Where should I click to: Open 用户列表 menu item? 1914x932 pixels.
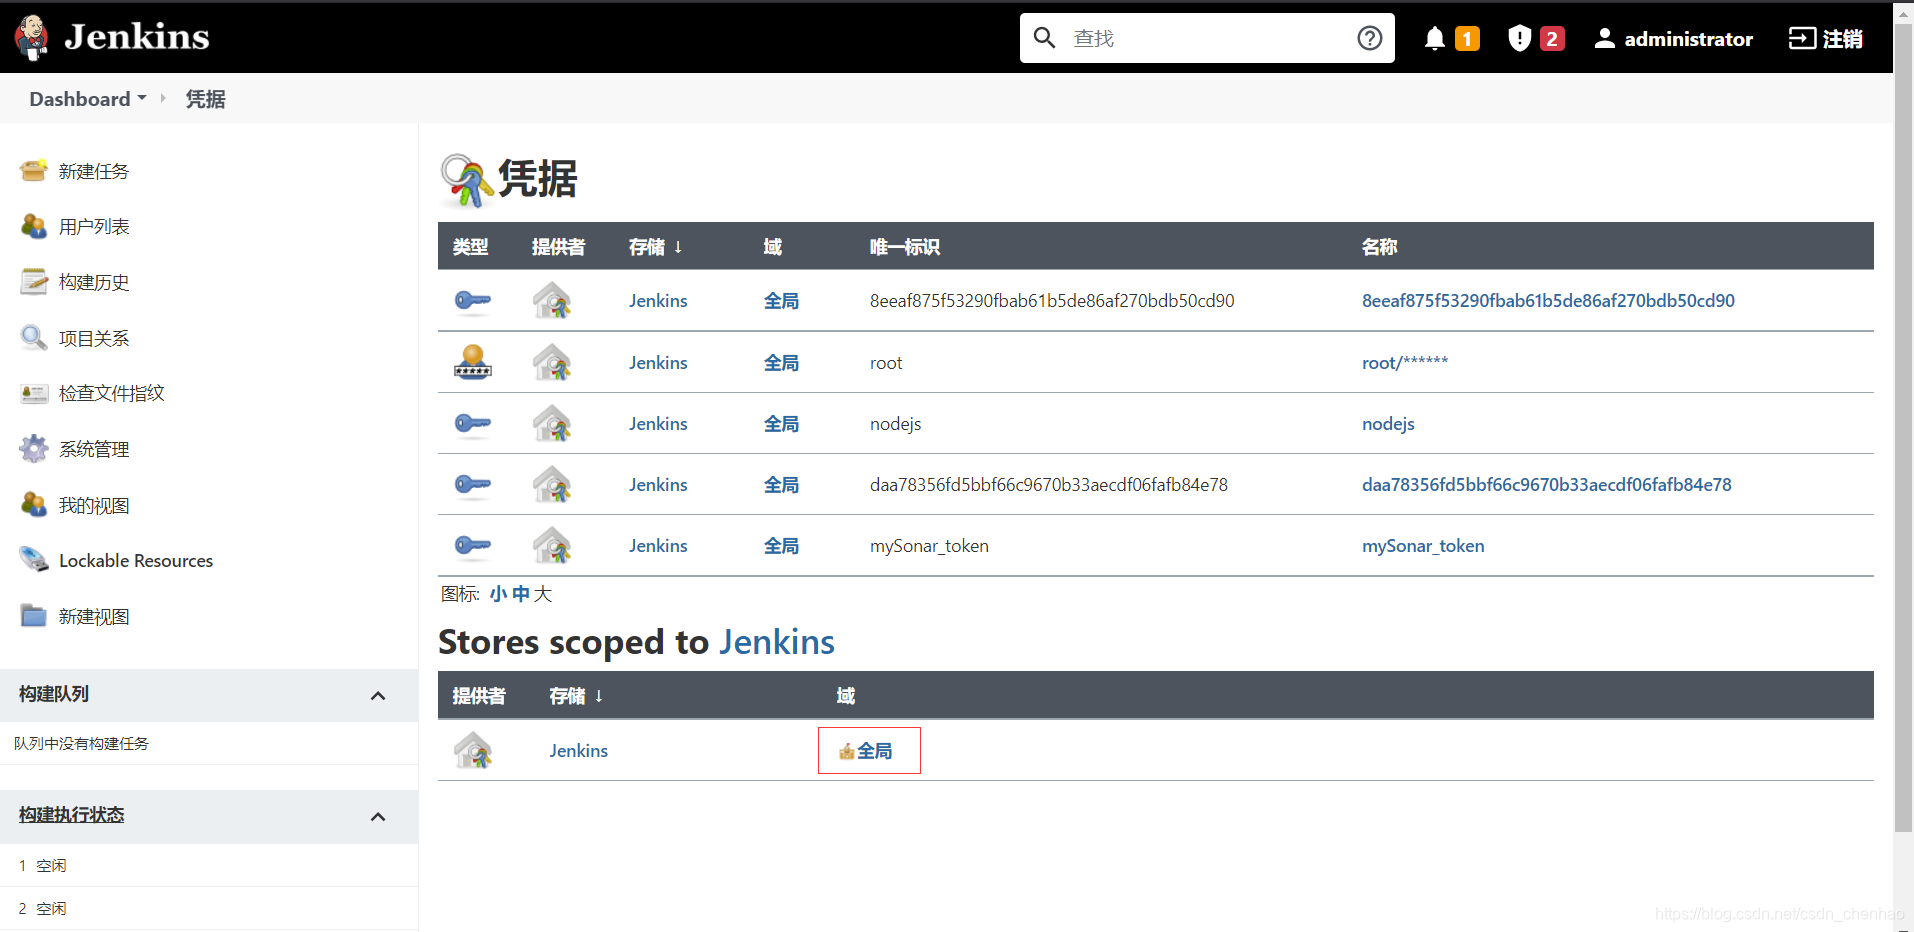click(x=94, y=226)
